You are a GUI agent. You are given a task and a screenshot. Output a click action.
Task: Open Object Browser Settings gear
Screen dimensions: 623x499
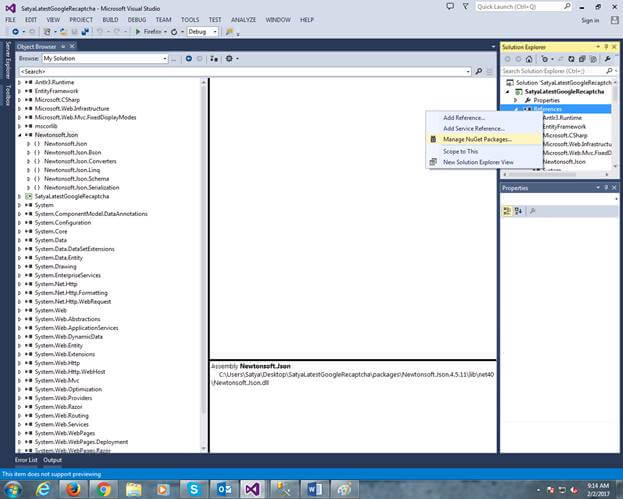(229, 58)
